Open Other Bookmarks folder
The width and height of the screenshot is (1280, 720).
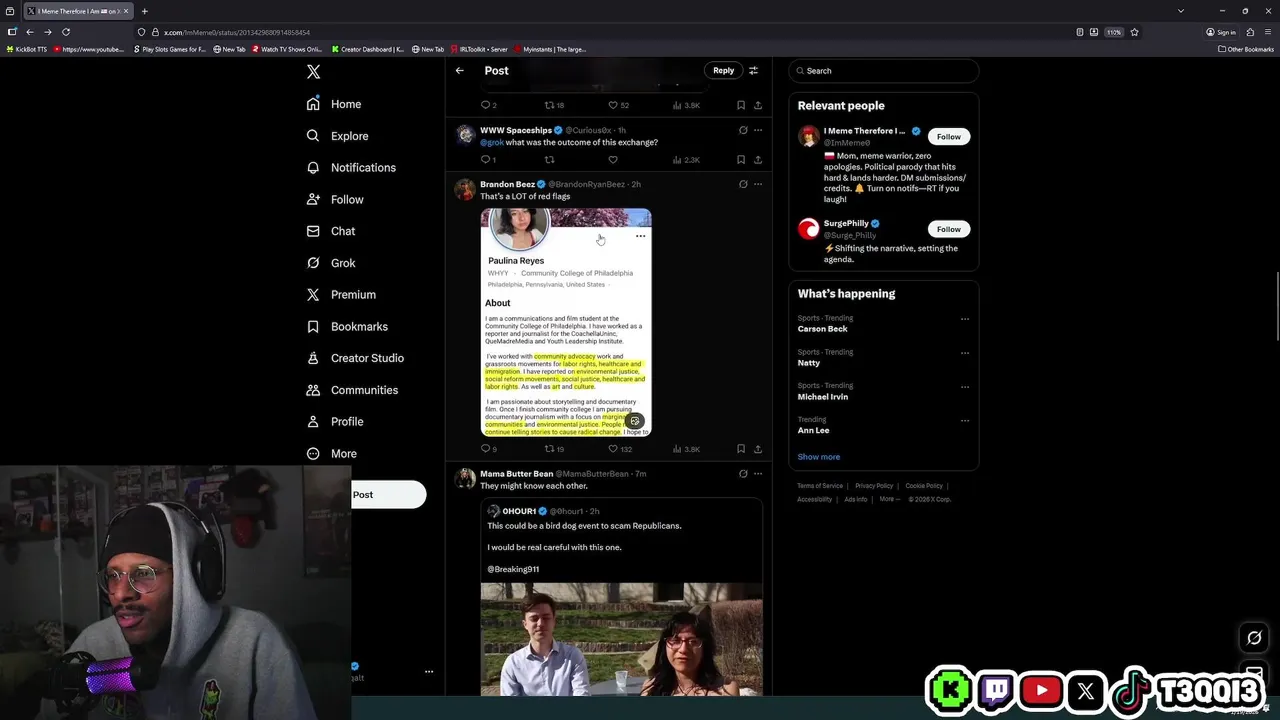tap(1245, 49)
